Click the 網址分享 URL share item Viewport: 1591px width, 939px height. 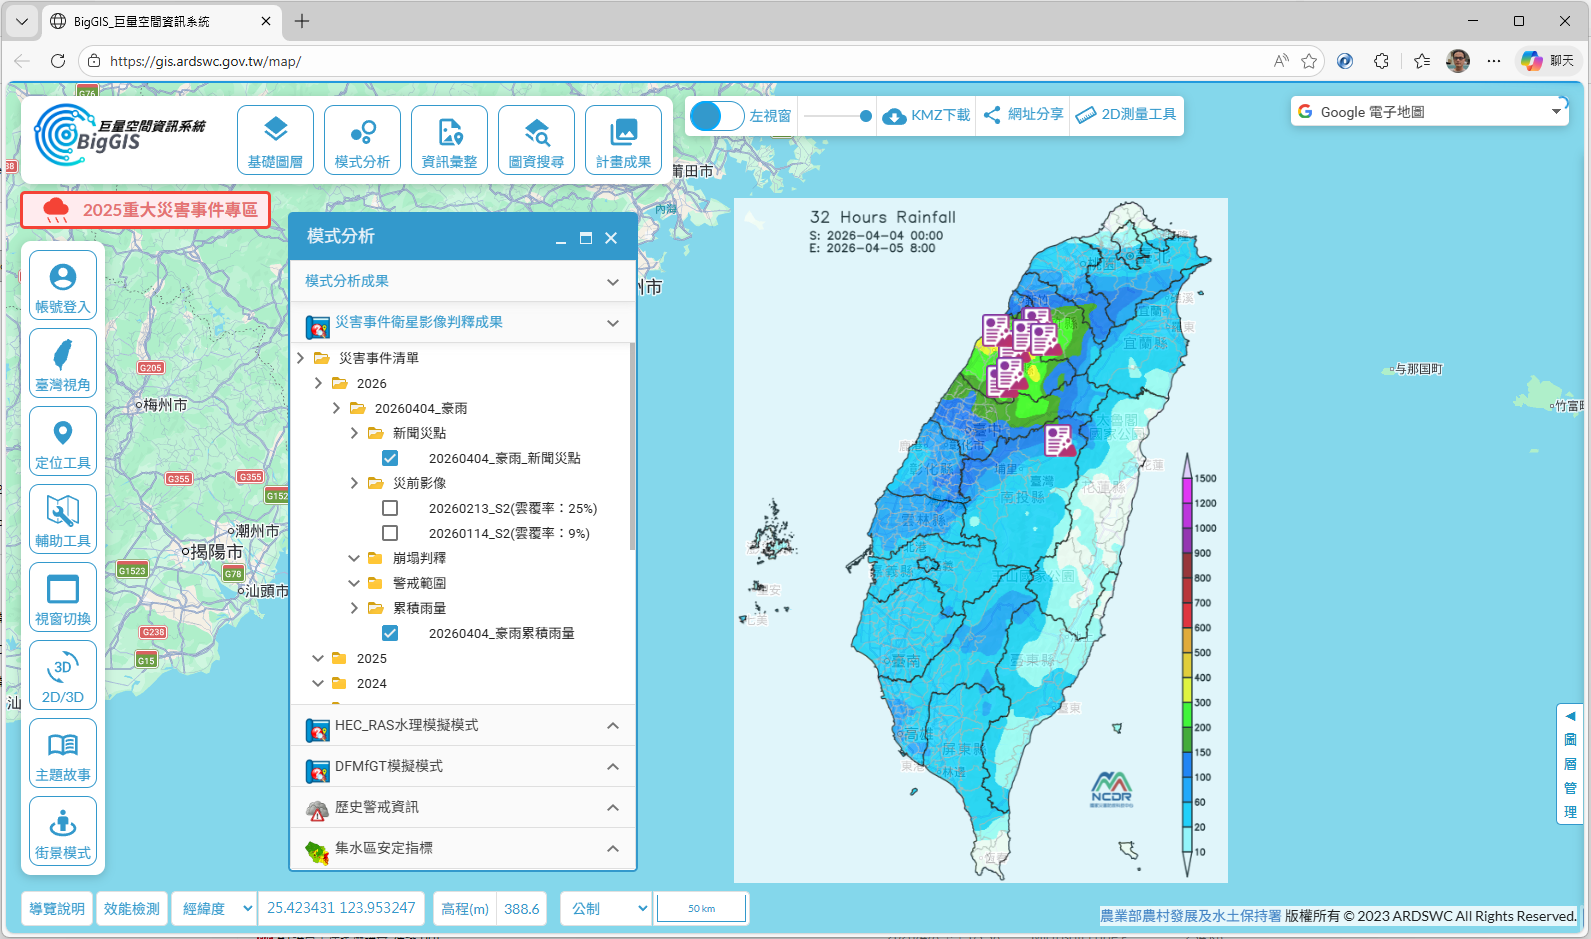1023,115
